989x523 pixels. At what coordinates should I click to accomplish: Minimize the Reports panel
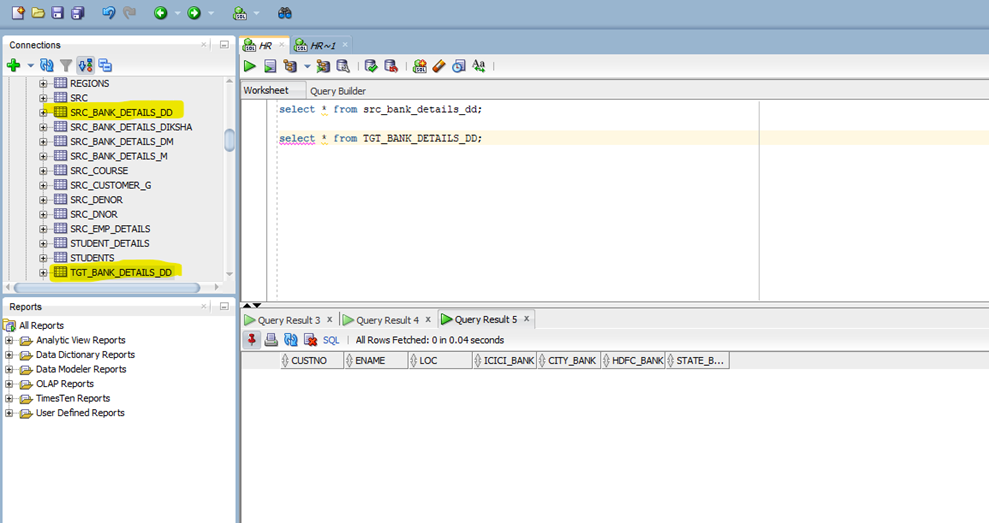[x=224, y=307]
